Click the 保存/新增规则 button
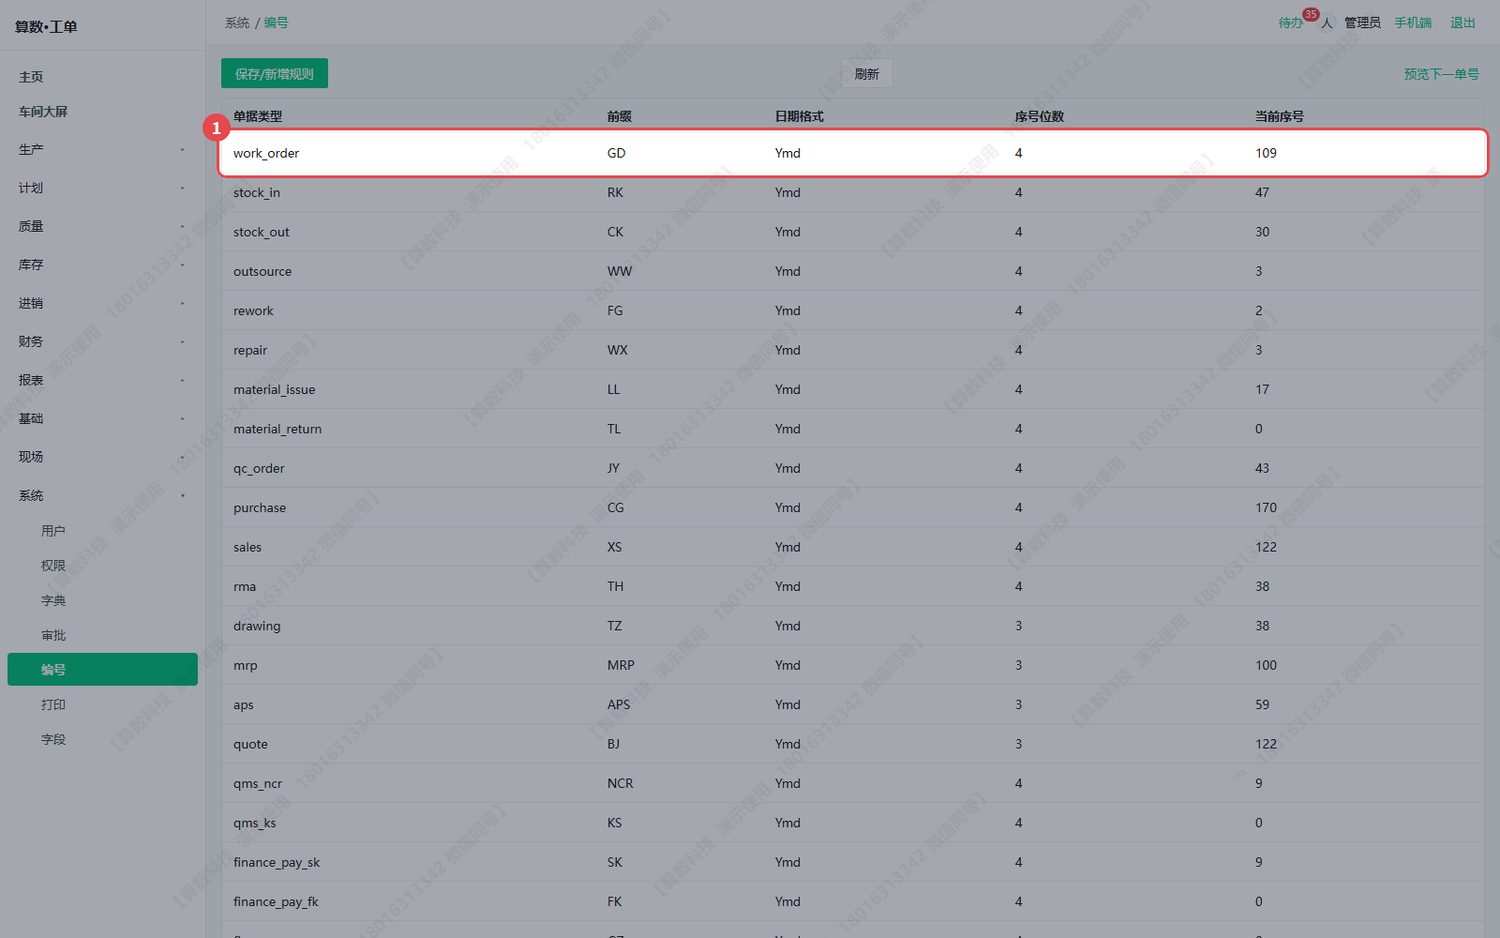 (x=274, y=74)
